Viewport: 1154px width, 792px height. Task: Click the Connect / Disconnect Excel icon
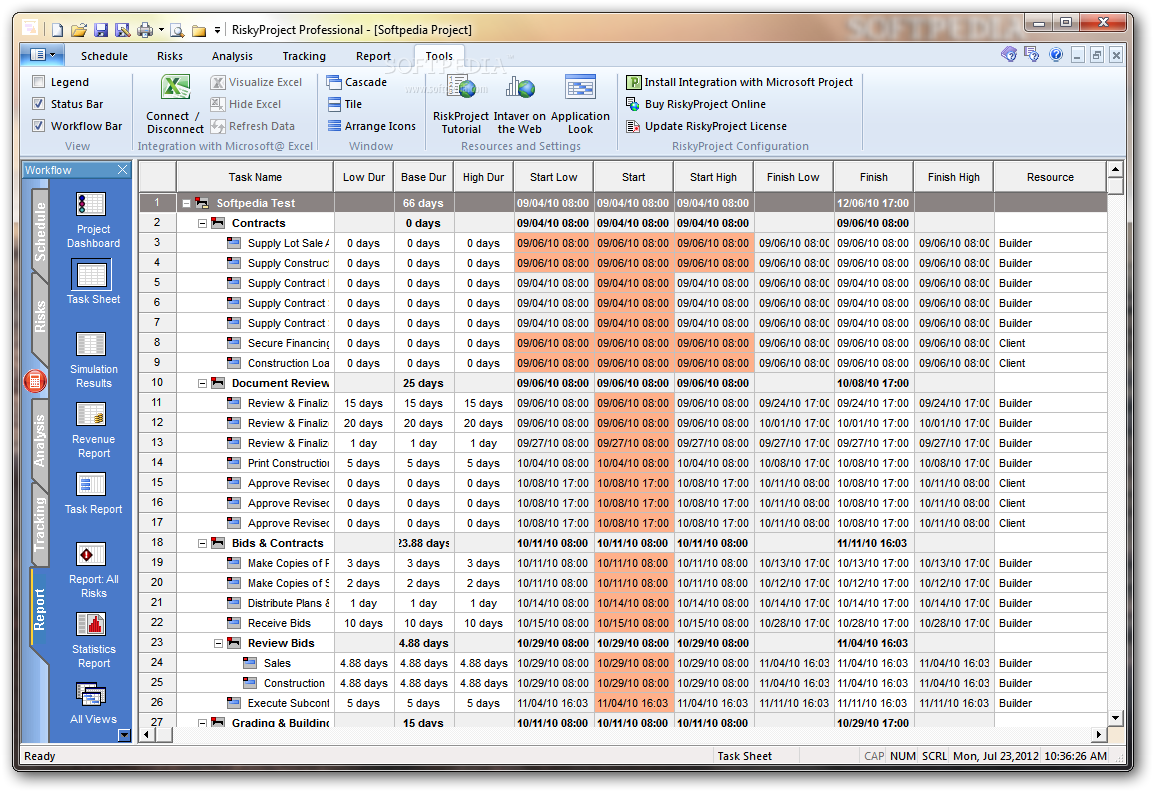(x=175, y=88)
